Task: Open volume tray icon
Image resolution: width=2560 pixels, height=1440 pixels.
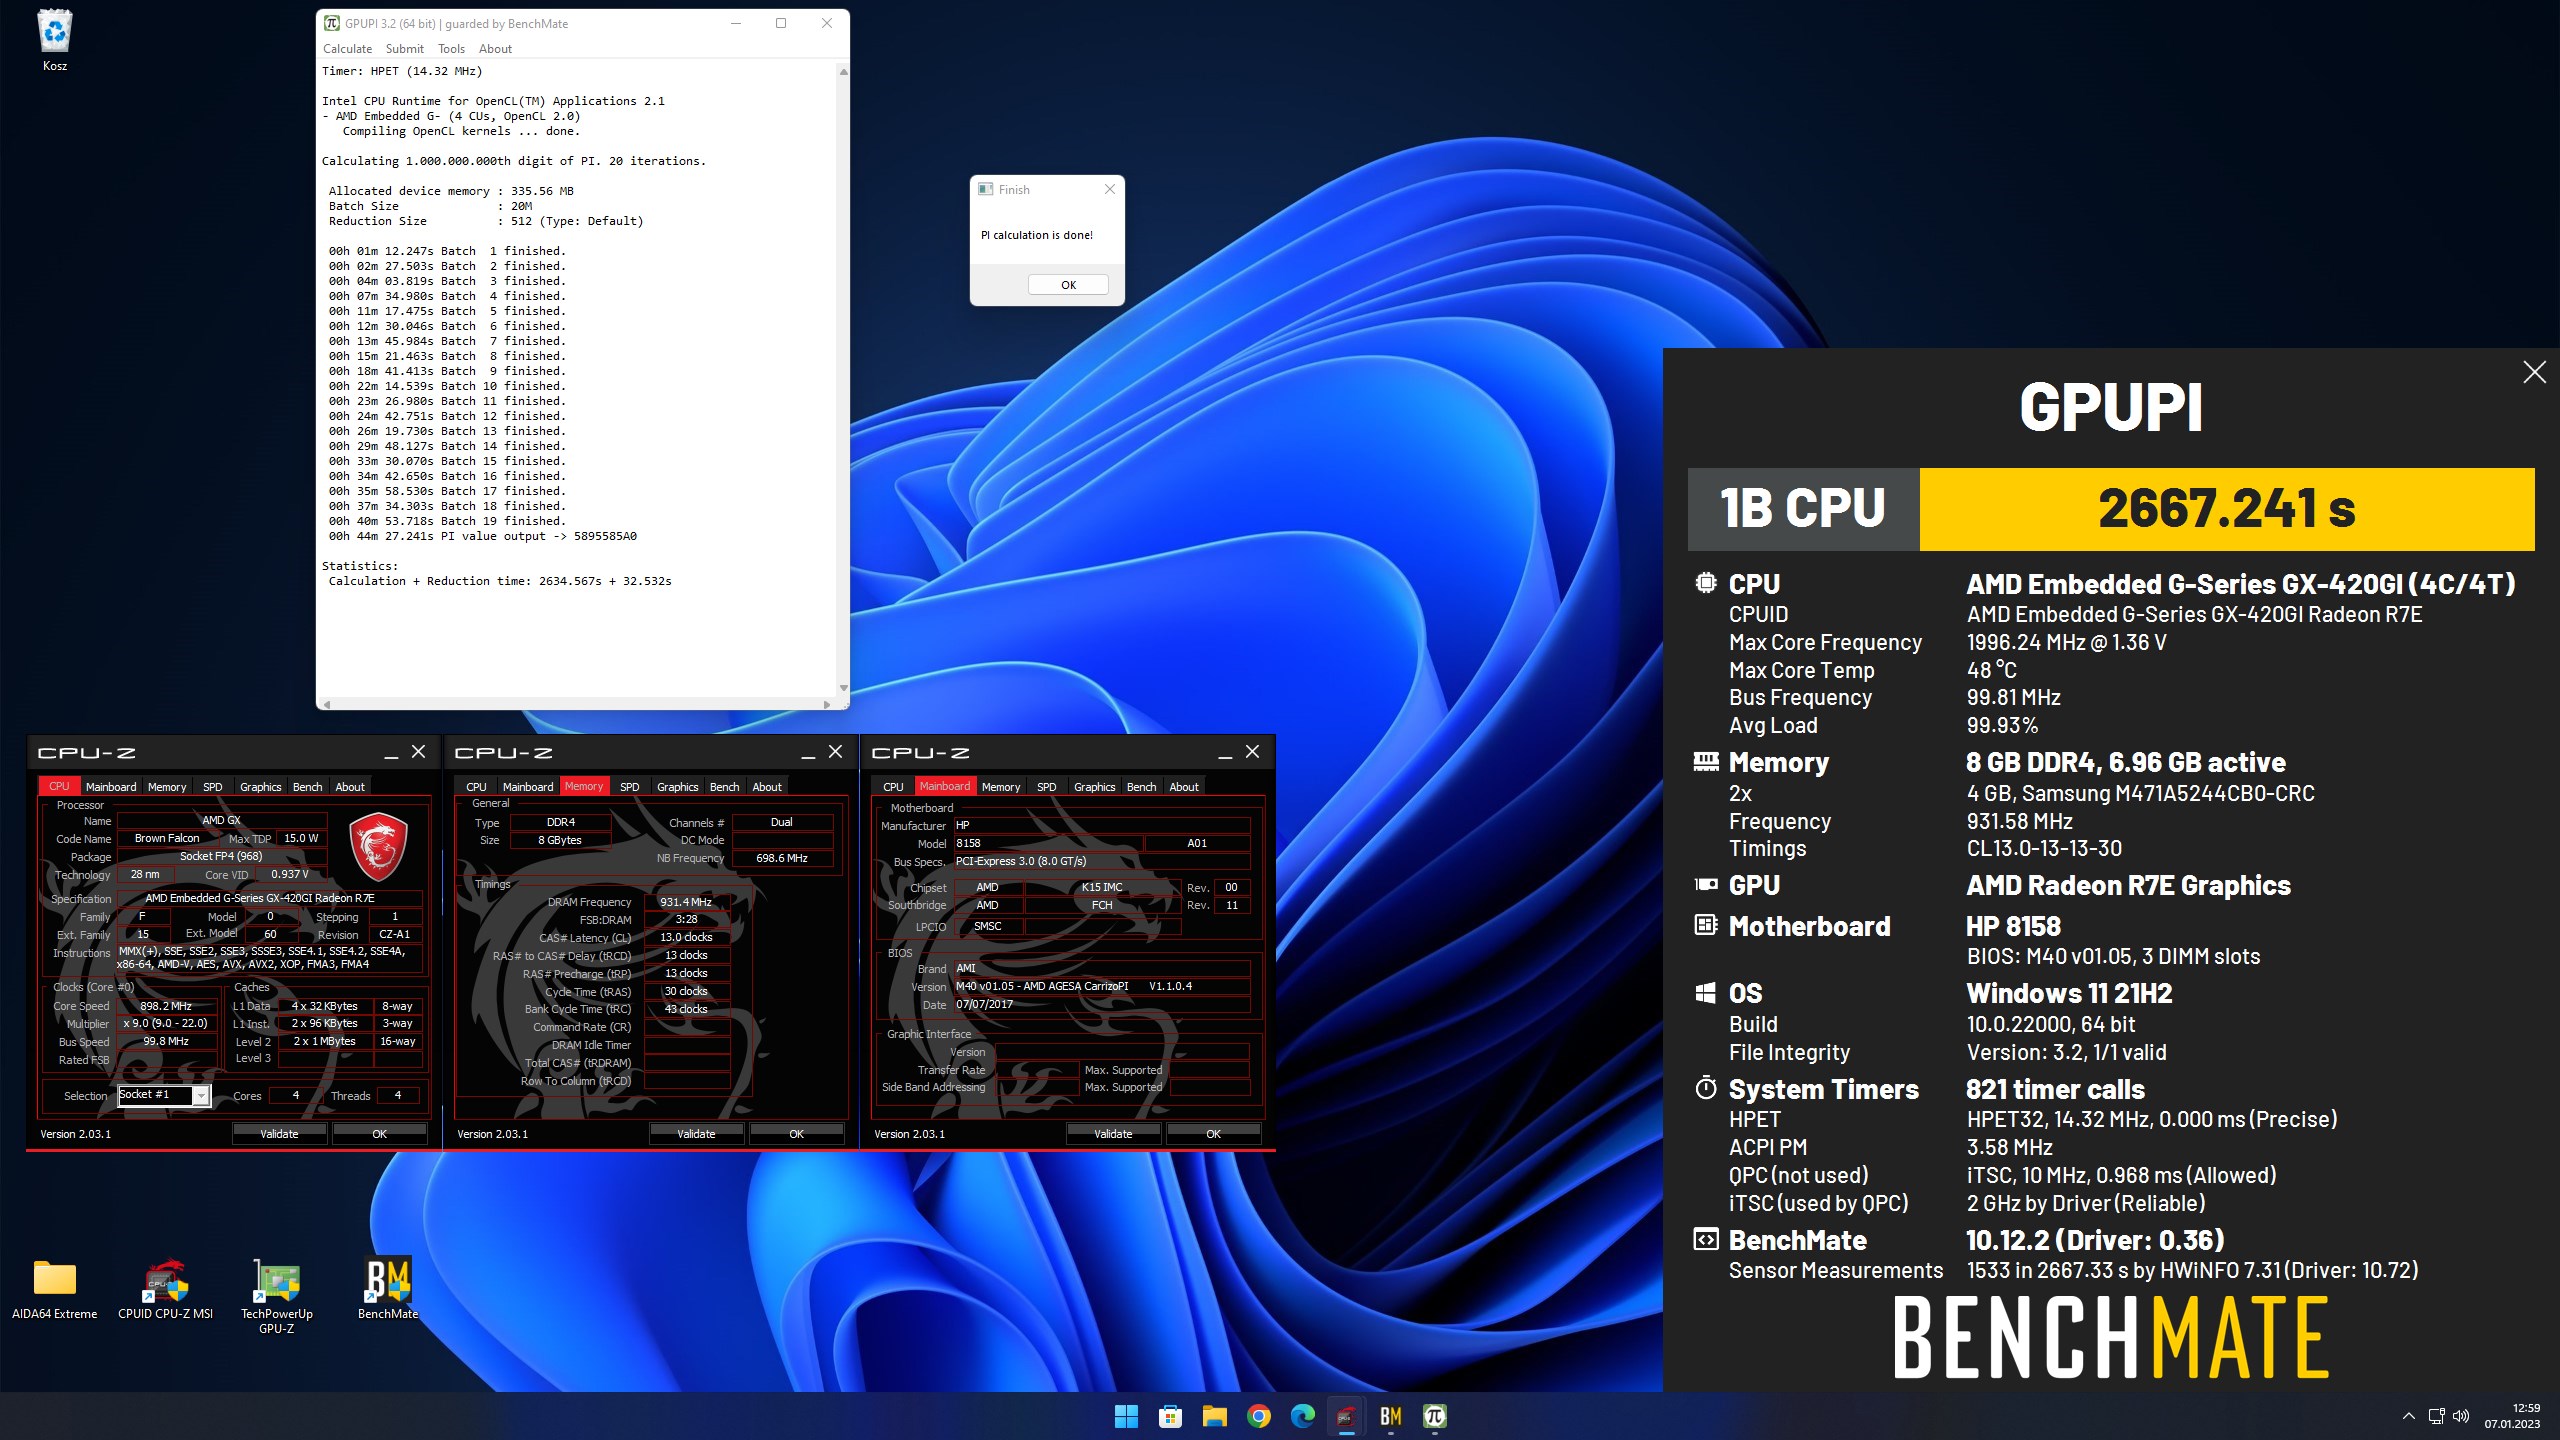Action: (2461, 1416)
